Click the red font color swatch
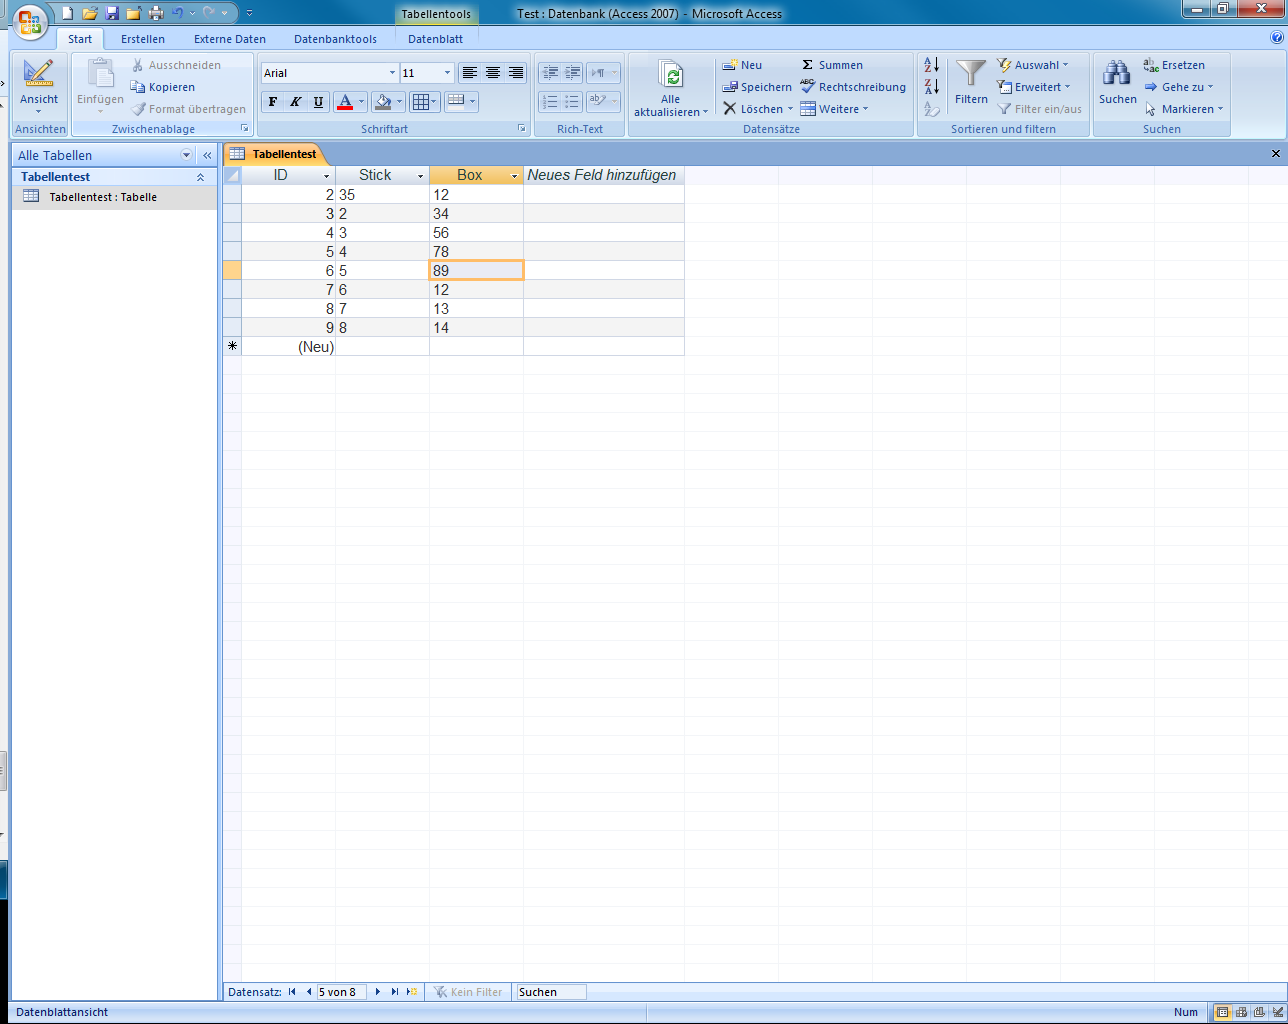Image resolution: width=1288 pixels, height=1024 pixels. click(x=345, y=102)
